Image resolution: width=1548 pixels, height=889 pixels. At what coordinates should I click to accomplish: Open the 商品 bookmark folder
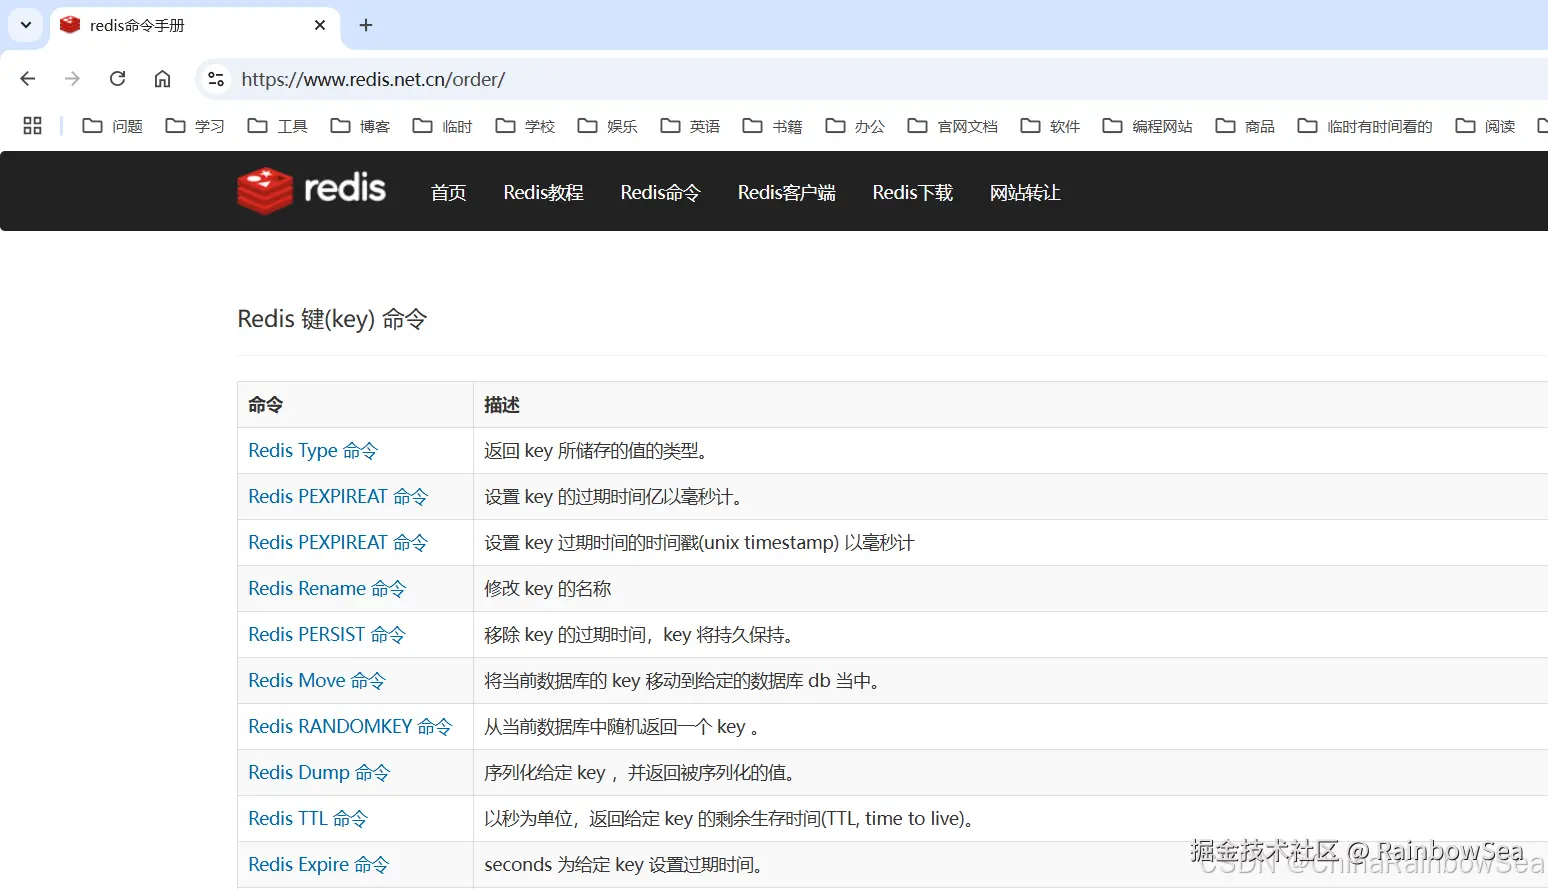[x=1245, y=126]
